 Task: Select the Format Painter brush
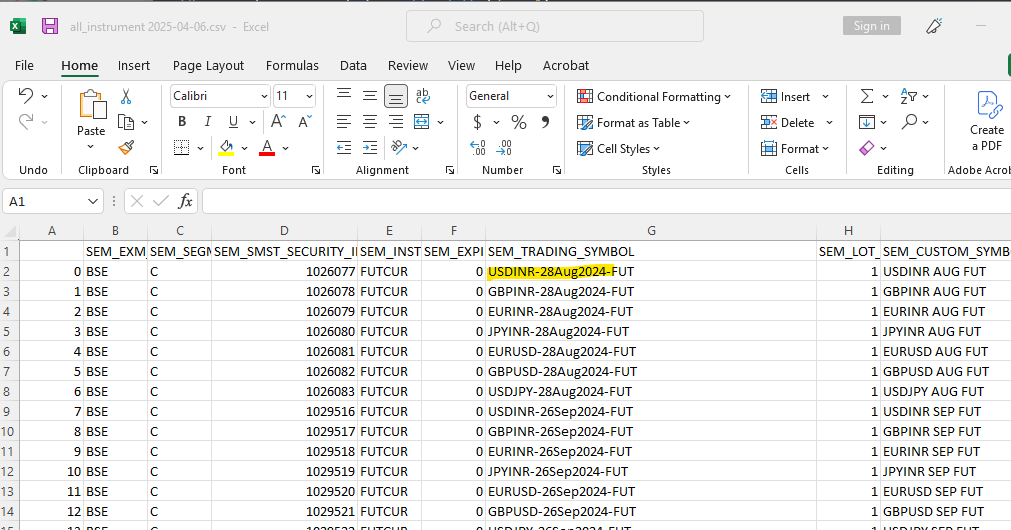(126, 148)
